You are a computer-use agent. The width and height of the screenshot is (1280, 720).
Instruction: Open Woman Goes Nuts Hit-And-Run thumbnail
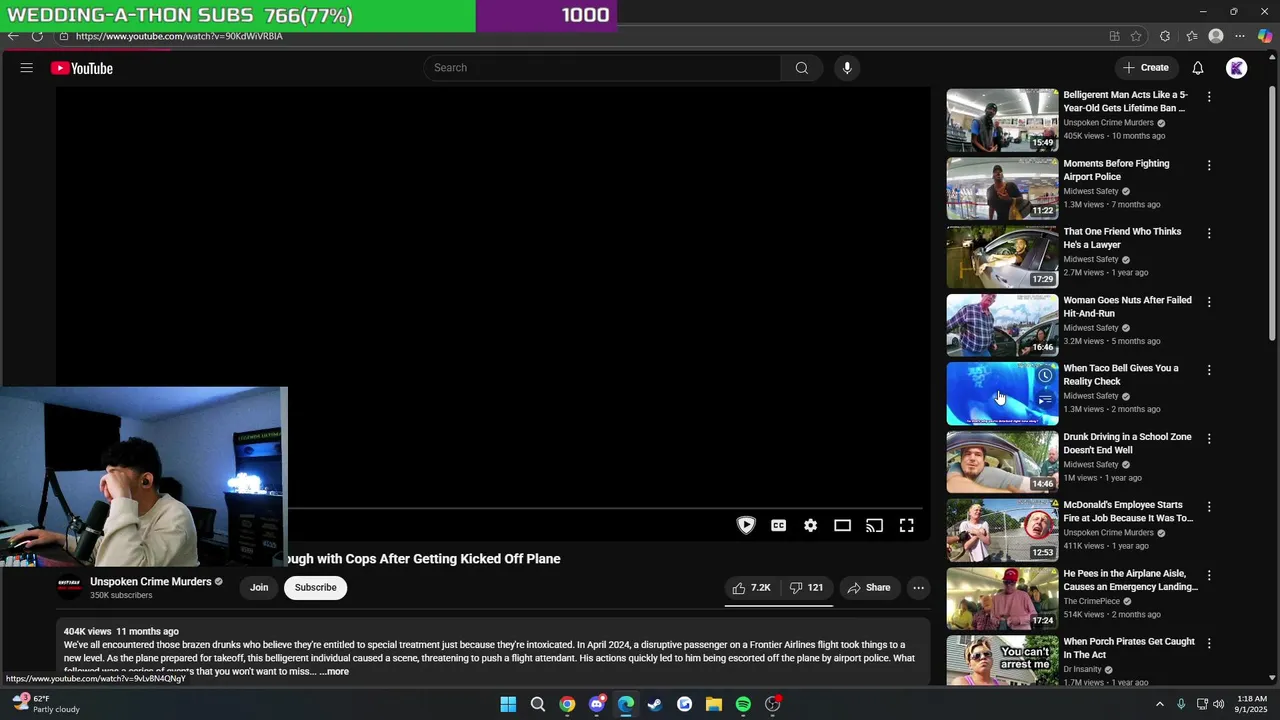point(1002,325)
